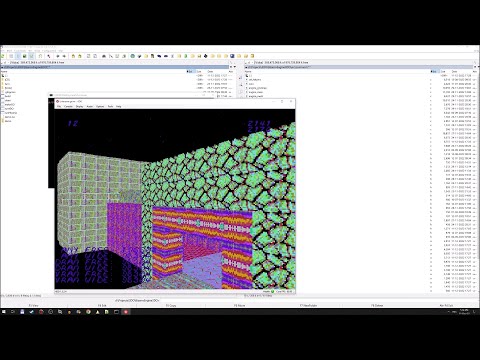Click the F5 Copy button in Total Commander

click(171, 305)
